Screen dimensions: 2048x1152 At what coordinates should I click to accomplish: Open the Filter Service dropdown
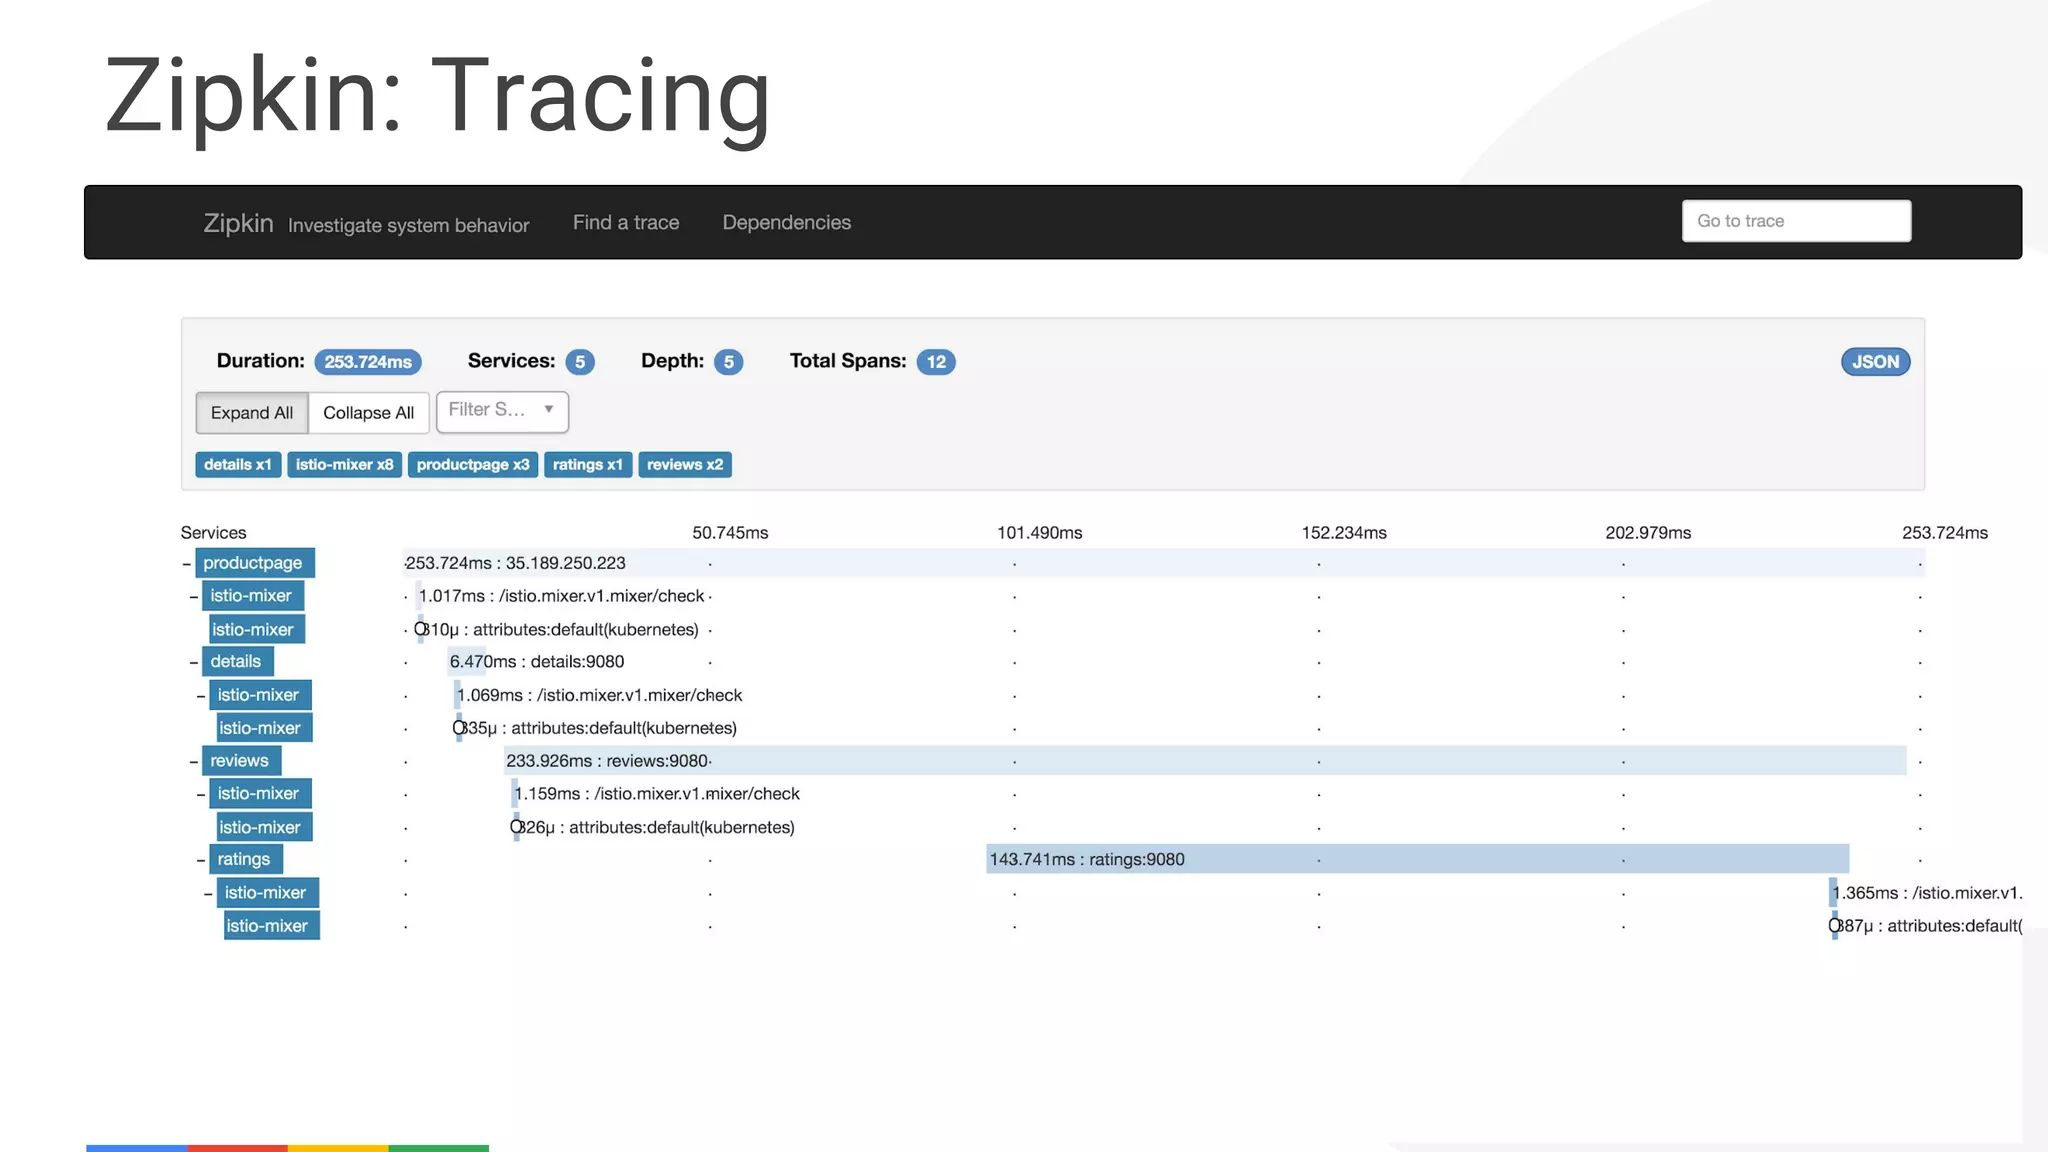[502, 411]
